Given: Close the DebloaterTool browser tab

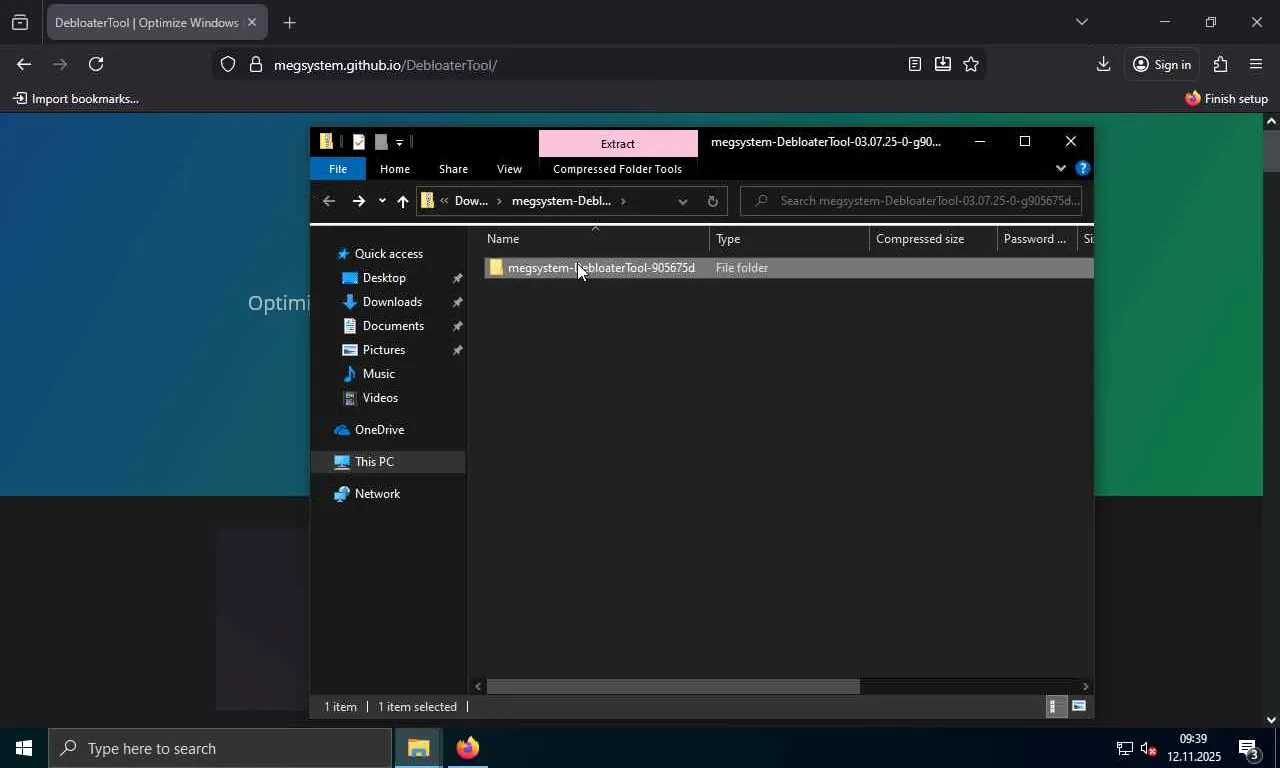Looking at the screenshot, I should [252, 22].
